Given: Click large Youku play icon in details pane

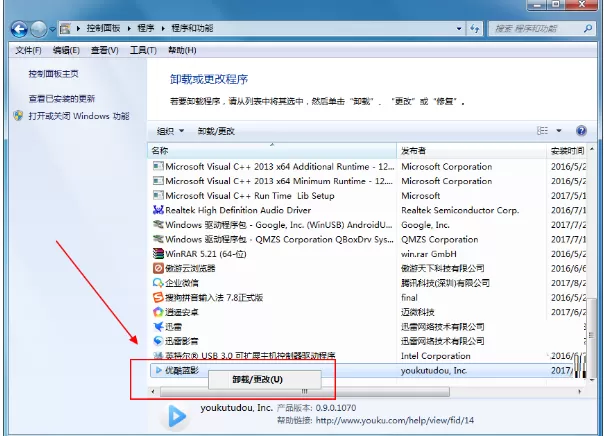Looking at the screenshot, I should click(x=176, y=416).
